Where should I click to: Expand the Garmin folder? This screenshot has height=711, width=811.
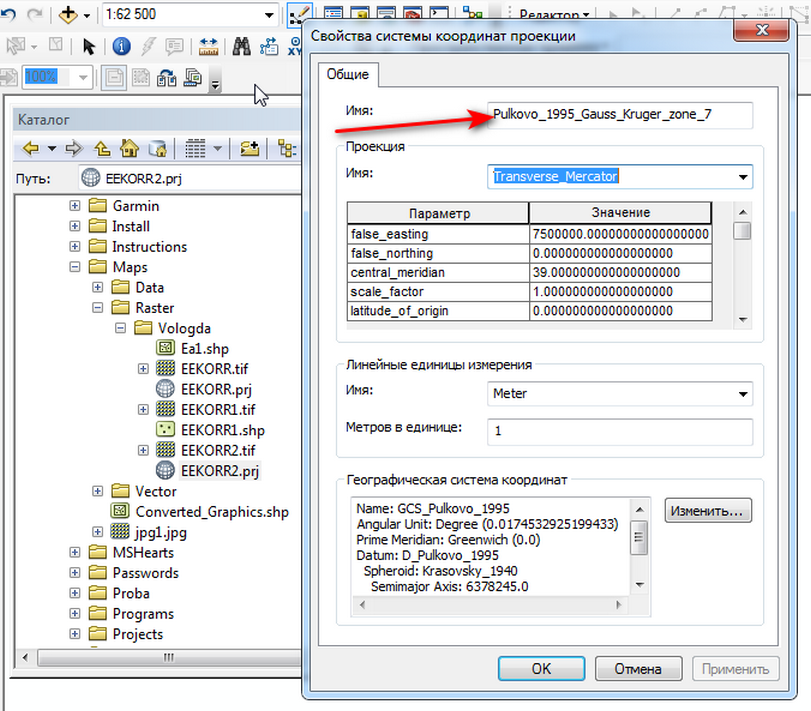pyautogui.click(x=74, y=206)
